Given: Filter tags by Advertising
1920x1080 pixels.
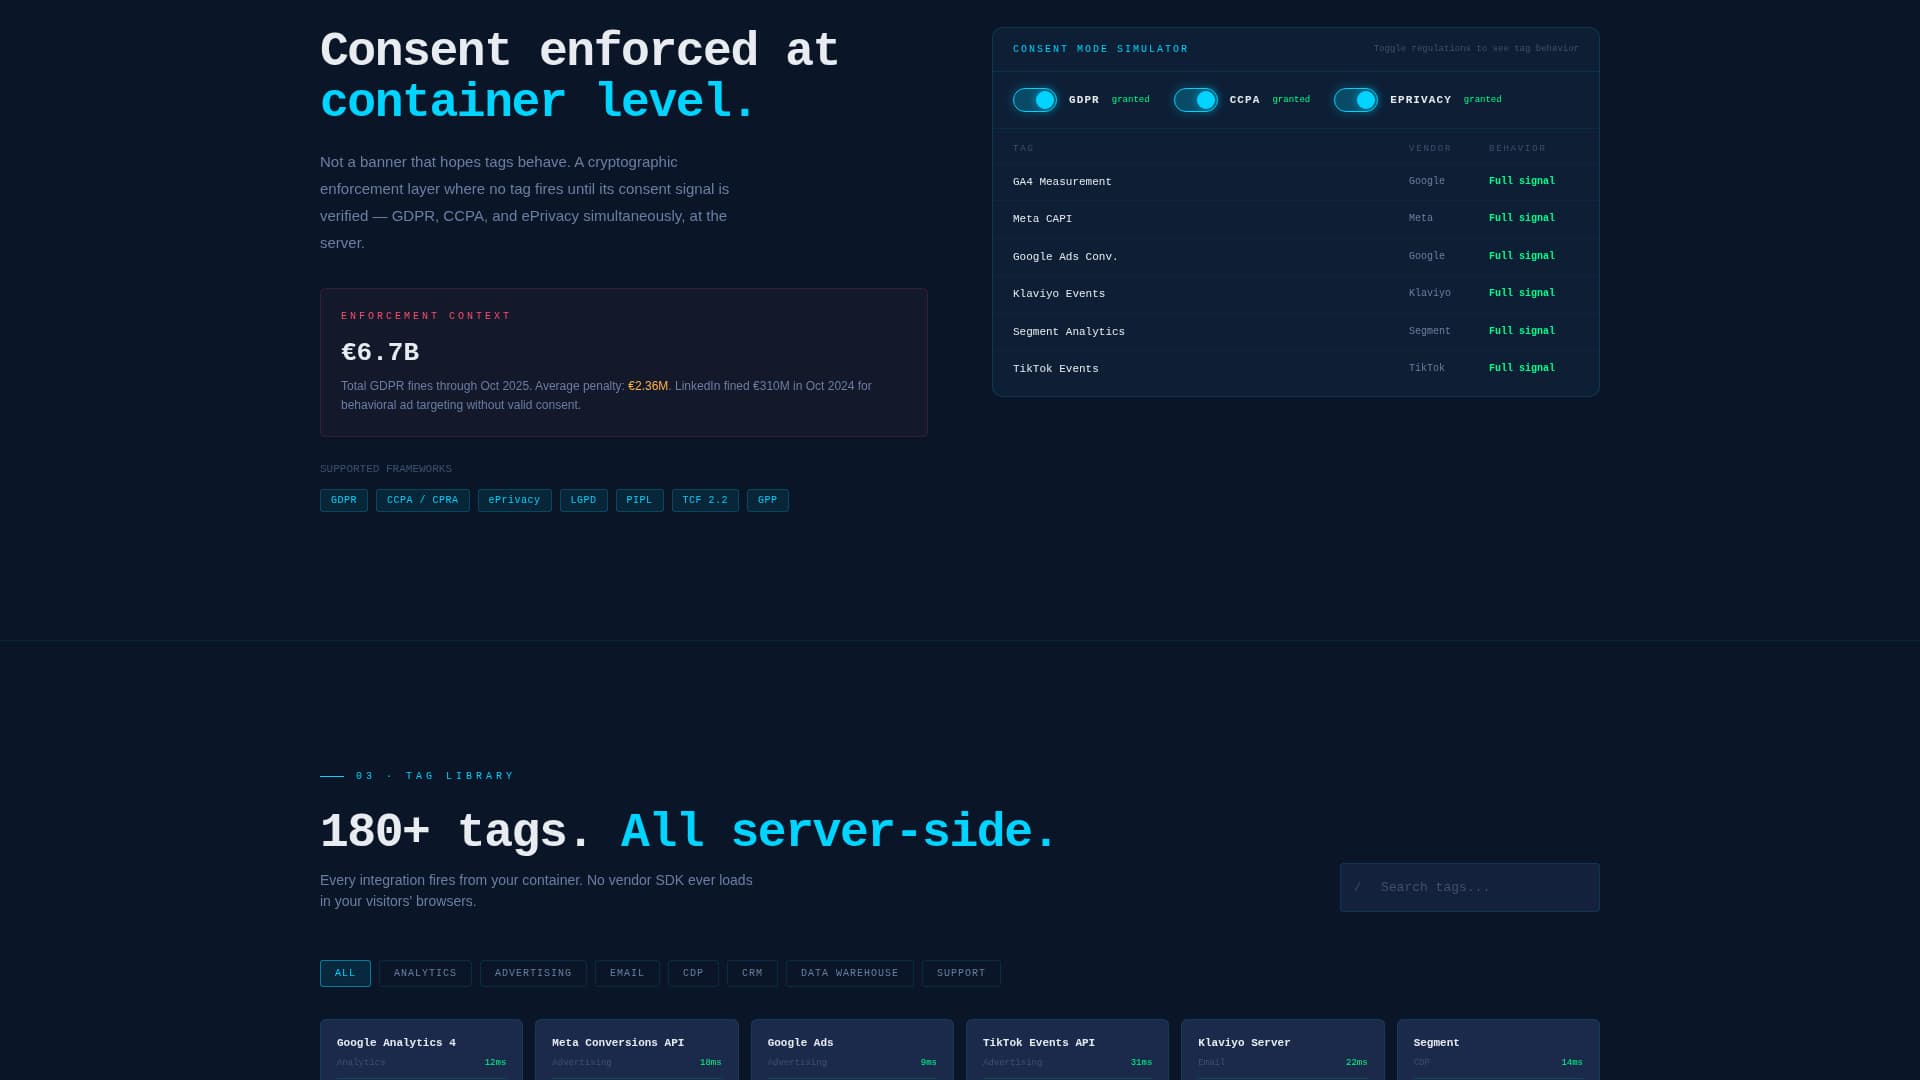Looking at the screenshot, I should click(x=533, y=973).
